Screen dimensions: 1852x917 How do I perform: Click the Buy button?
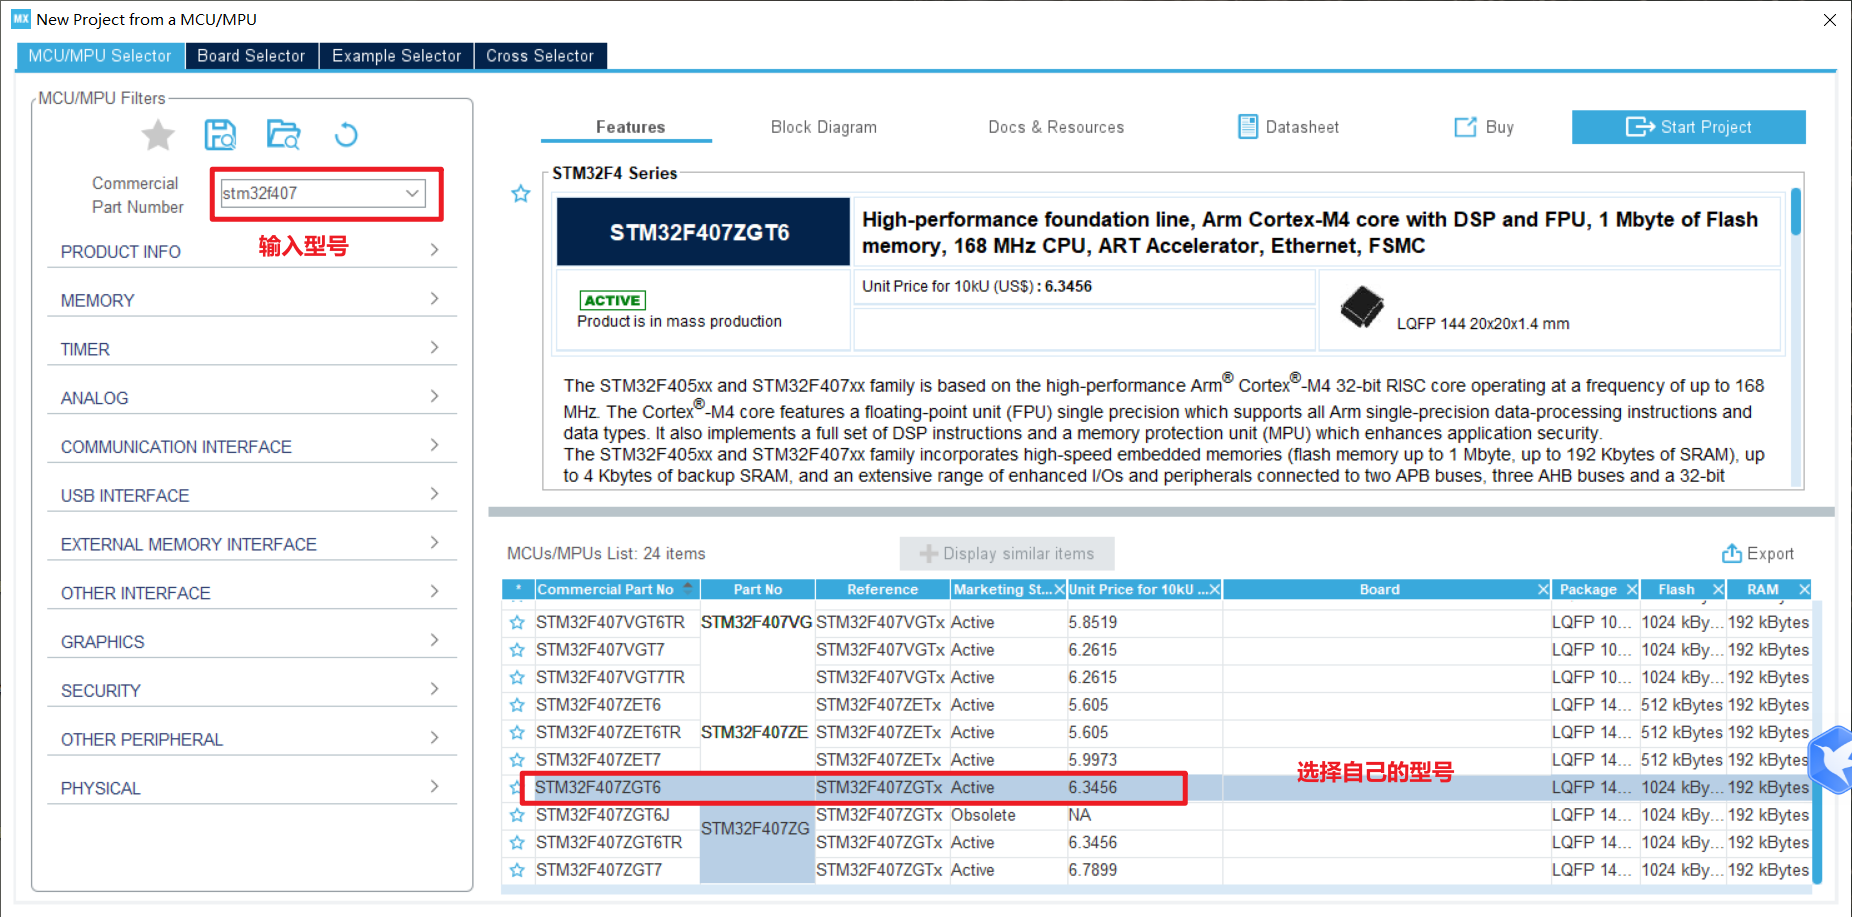tap(1485, 127)
